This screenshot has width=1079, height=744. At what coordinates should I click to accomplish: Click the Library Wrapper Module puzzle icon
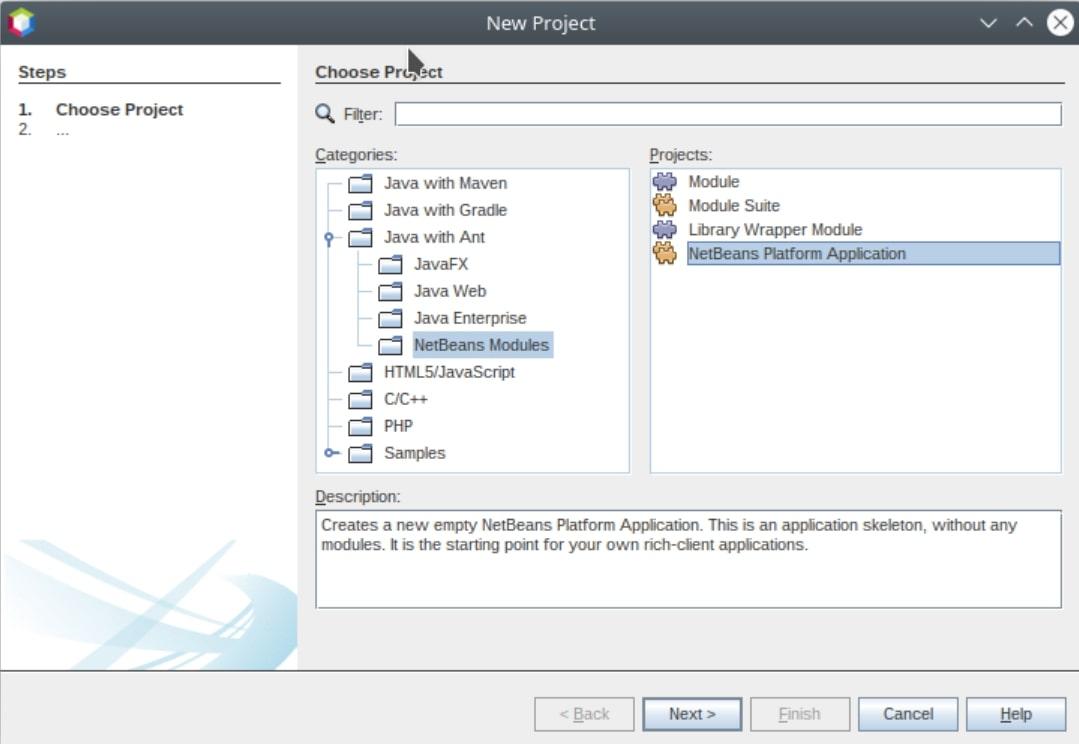(665, 229)
